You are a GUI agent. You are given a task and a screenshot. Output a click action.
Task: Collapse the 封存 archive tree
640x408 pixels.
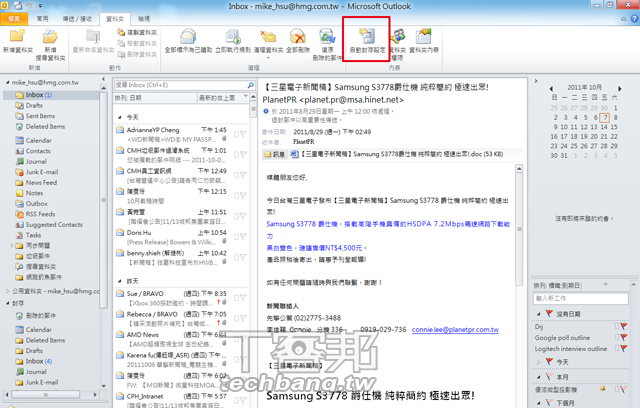tap(7, 303)
